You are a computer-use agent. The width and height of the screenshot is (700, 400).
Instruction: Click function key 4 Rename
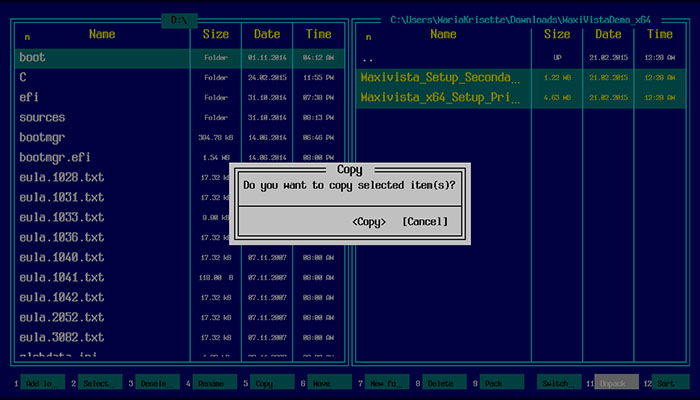[215, 383]
